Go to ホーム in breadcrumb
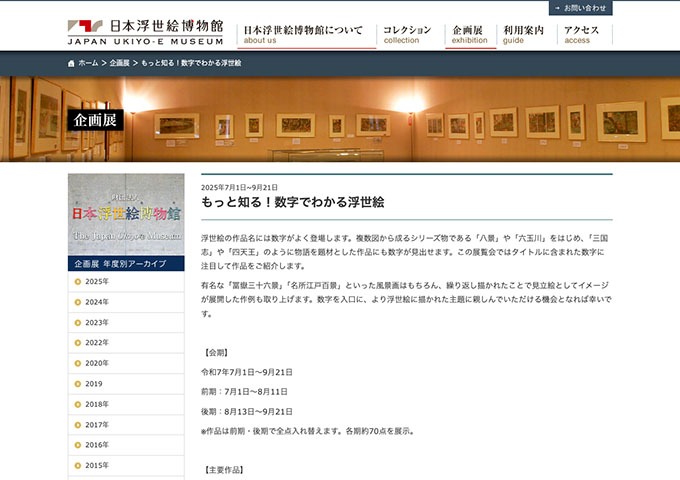680x480 pixels. [x=88, y=63]
